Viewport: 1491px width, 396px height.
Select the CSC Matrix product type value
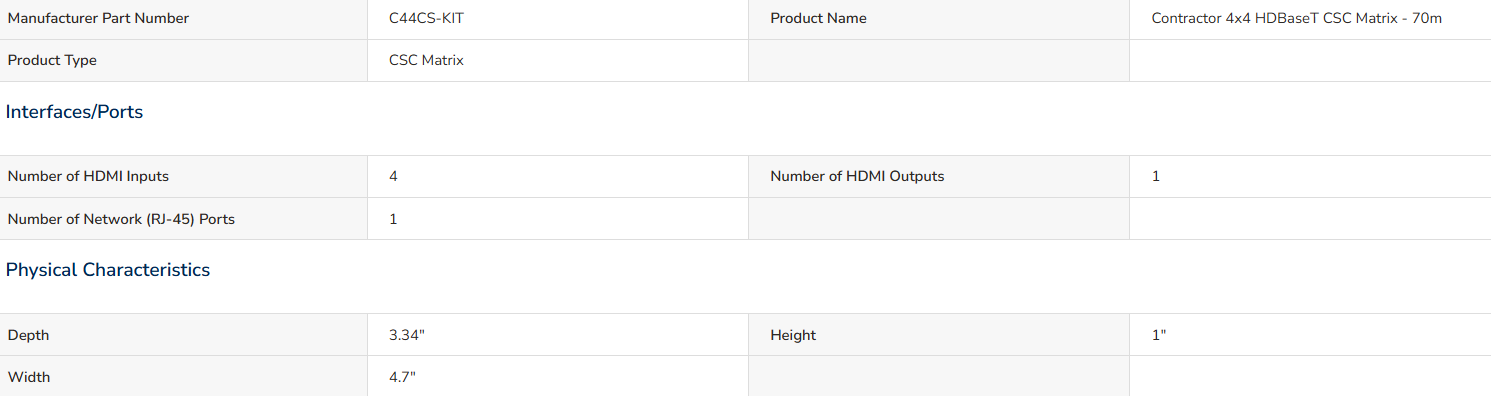tap(426, 60)
